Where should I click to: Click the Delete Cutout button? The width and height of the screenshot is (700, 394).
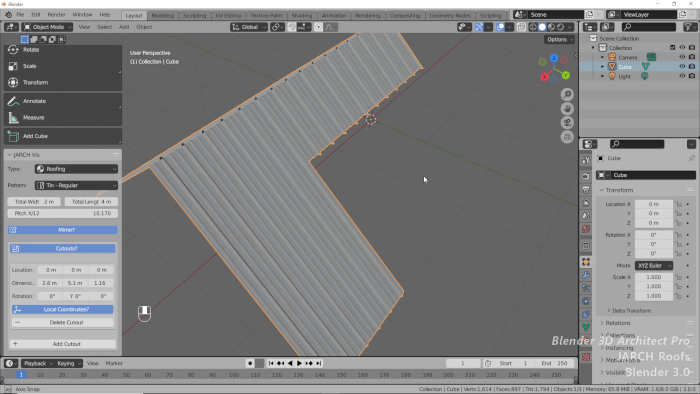tap(62, 322)
